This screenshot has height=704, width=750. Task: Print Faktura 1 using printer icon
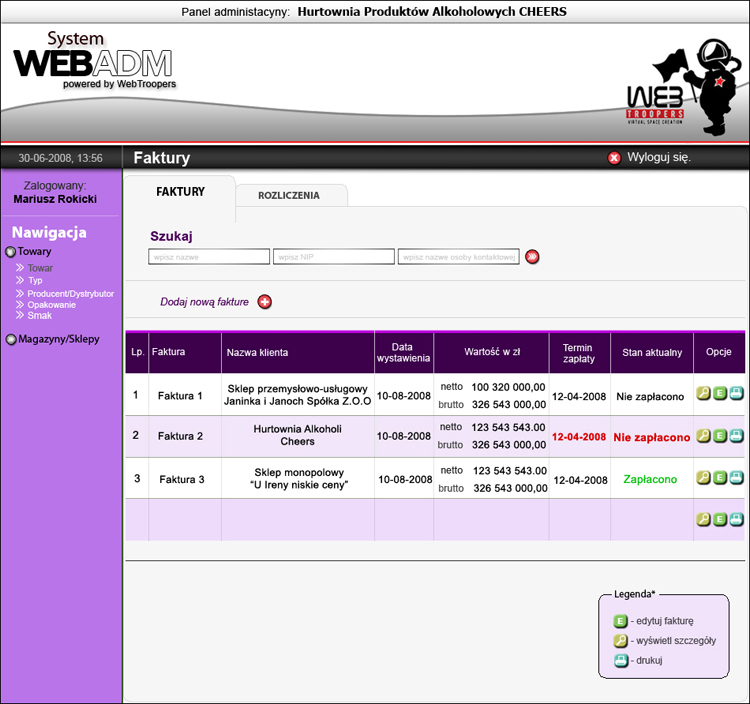tap(736, 395)
